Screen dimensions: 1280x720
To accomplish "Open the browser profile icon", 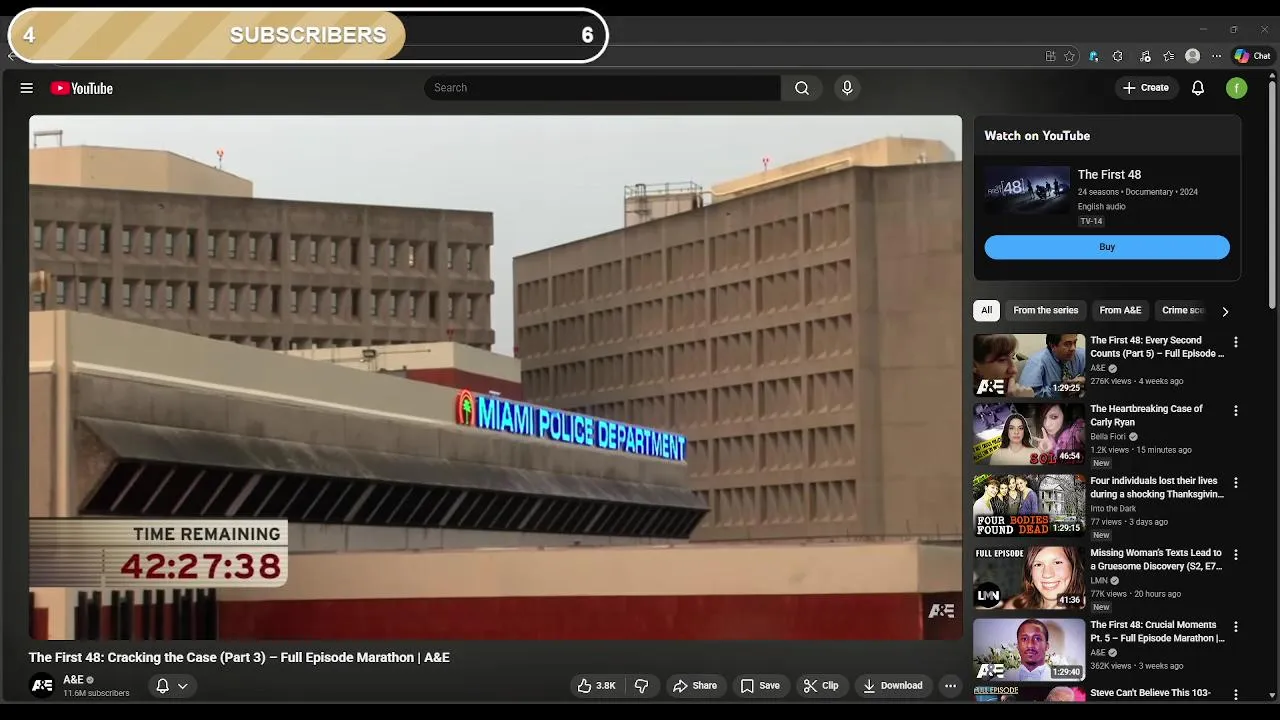I will coord(1192,56).
